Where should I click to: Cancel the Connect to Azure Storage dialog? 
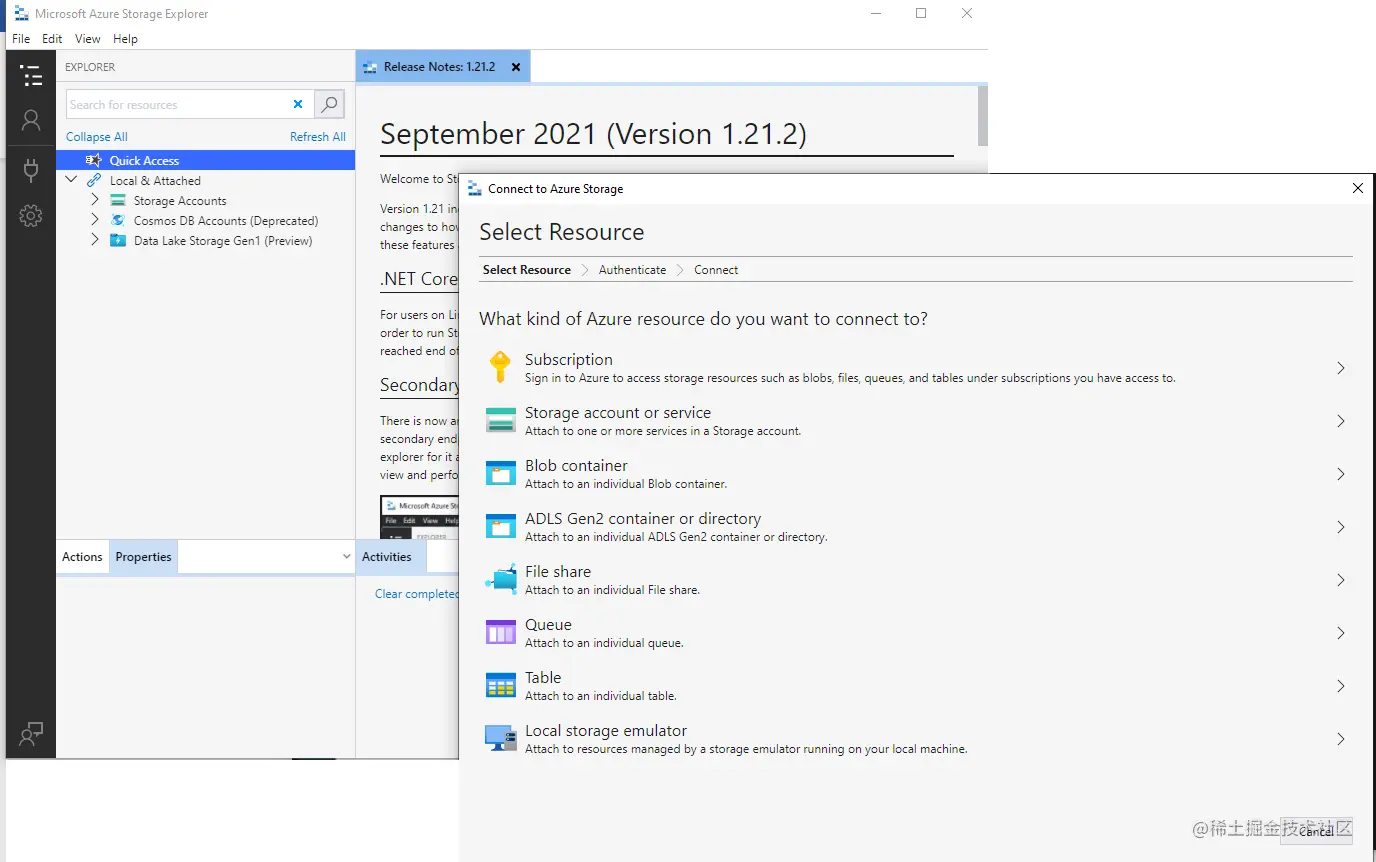[1316, 831]
